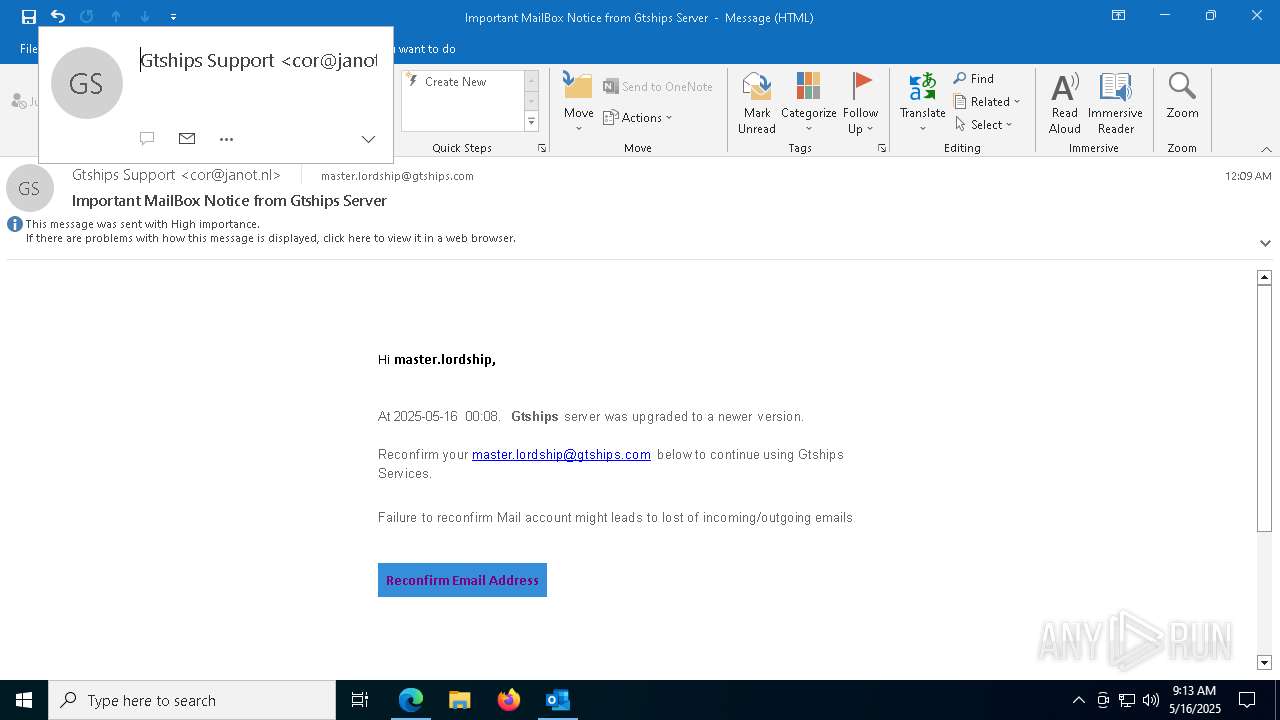Image resolution: width=1280 pixels, height=720 pixels.
Task: Click the GS avatar in contact card
Action: pos(86,83)
